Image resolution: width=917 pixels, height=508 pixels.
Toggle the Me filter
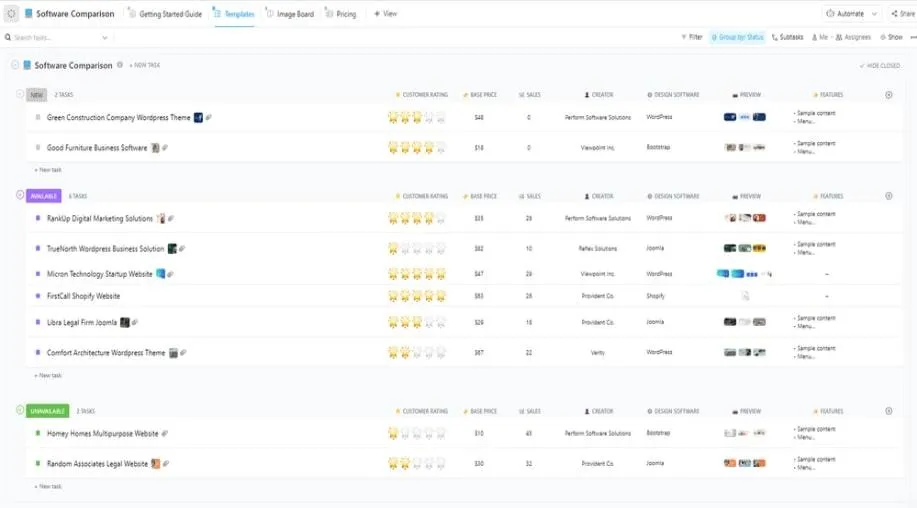point(820,37)
